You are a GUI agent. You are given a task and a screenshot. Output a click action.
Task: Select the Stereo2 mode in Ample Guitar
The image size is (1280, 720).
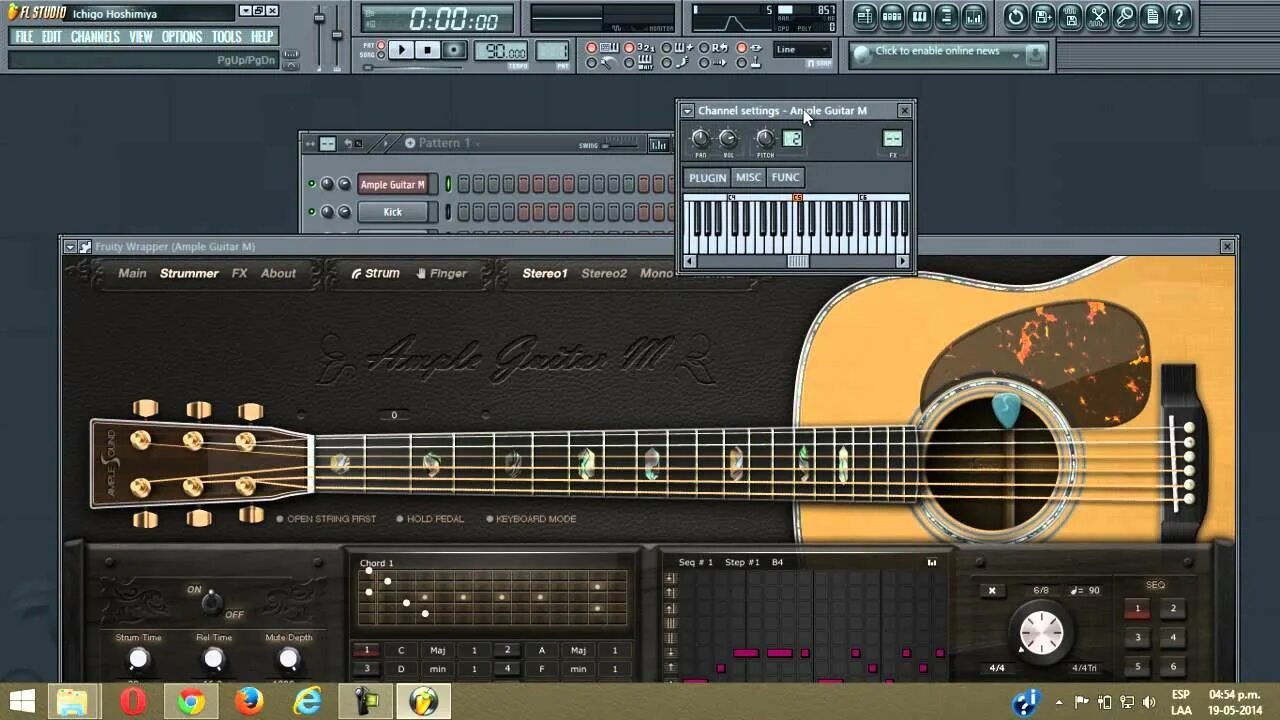(604, 273)
